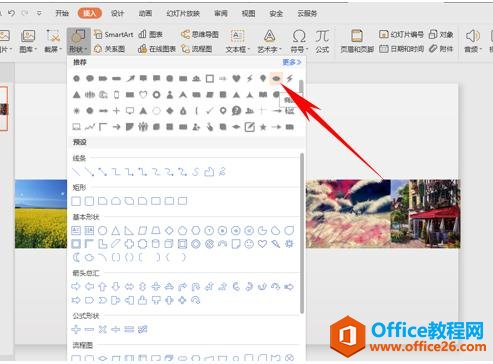The image size is (493, 364).
Task: Select the lip shape highlighted in recommended row
Action: click(276, 78)
